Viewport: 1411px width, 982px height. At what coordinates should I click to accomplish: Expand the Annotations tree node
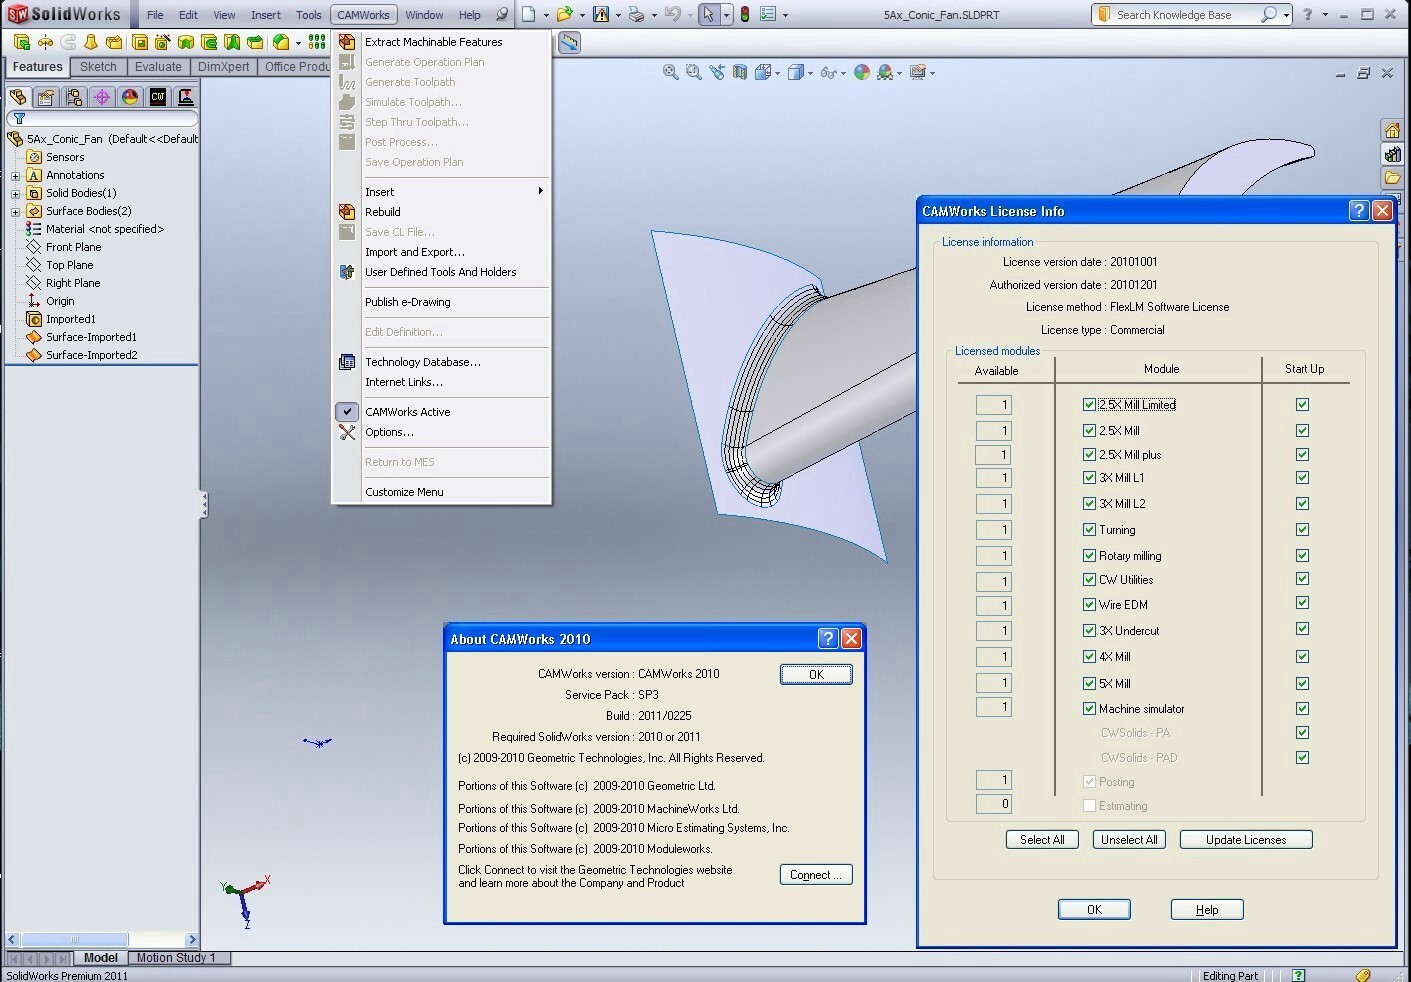[x=16, y=176]
